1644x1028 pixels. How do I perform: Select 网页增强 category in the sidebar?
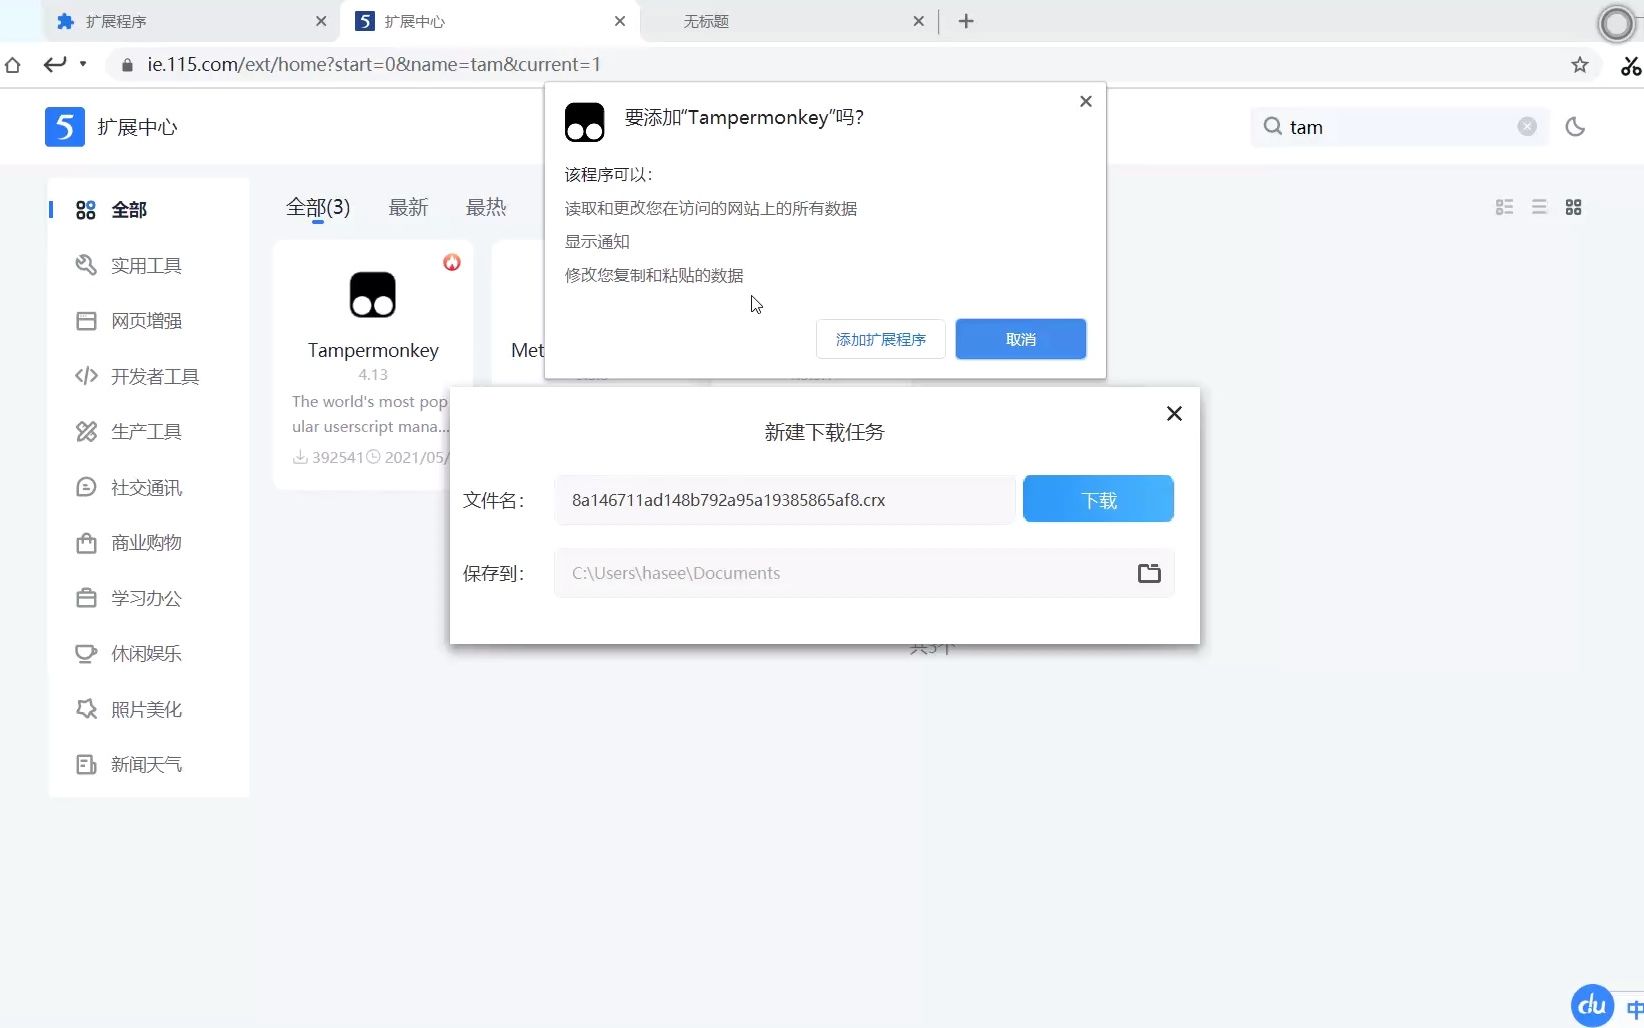tap(148, 321)
